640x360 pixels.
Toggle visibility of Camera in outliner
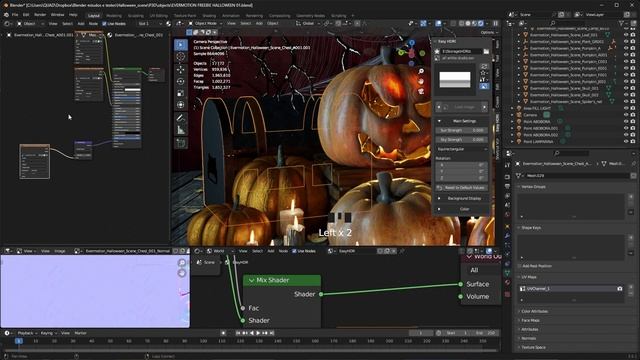point(626,115)
